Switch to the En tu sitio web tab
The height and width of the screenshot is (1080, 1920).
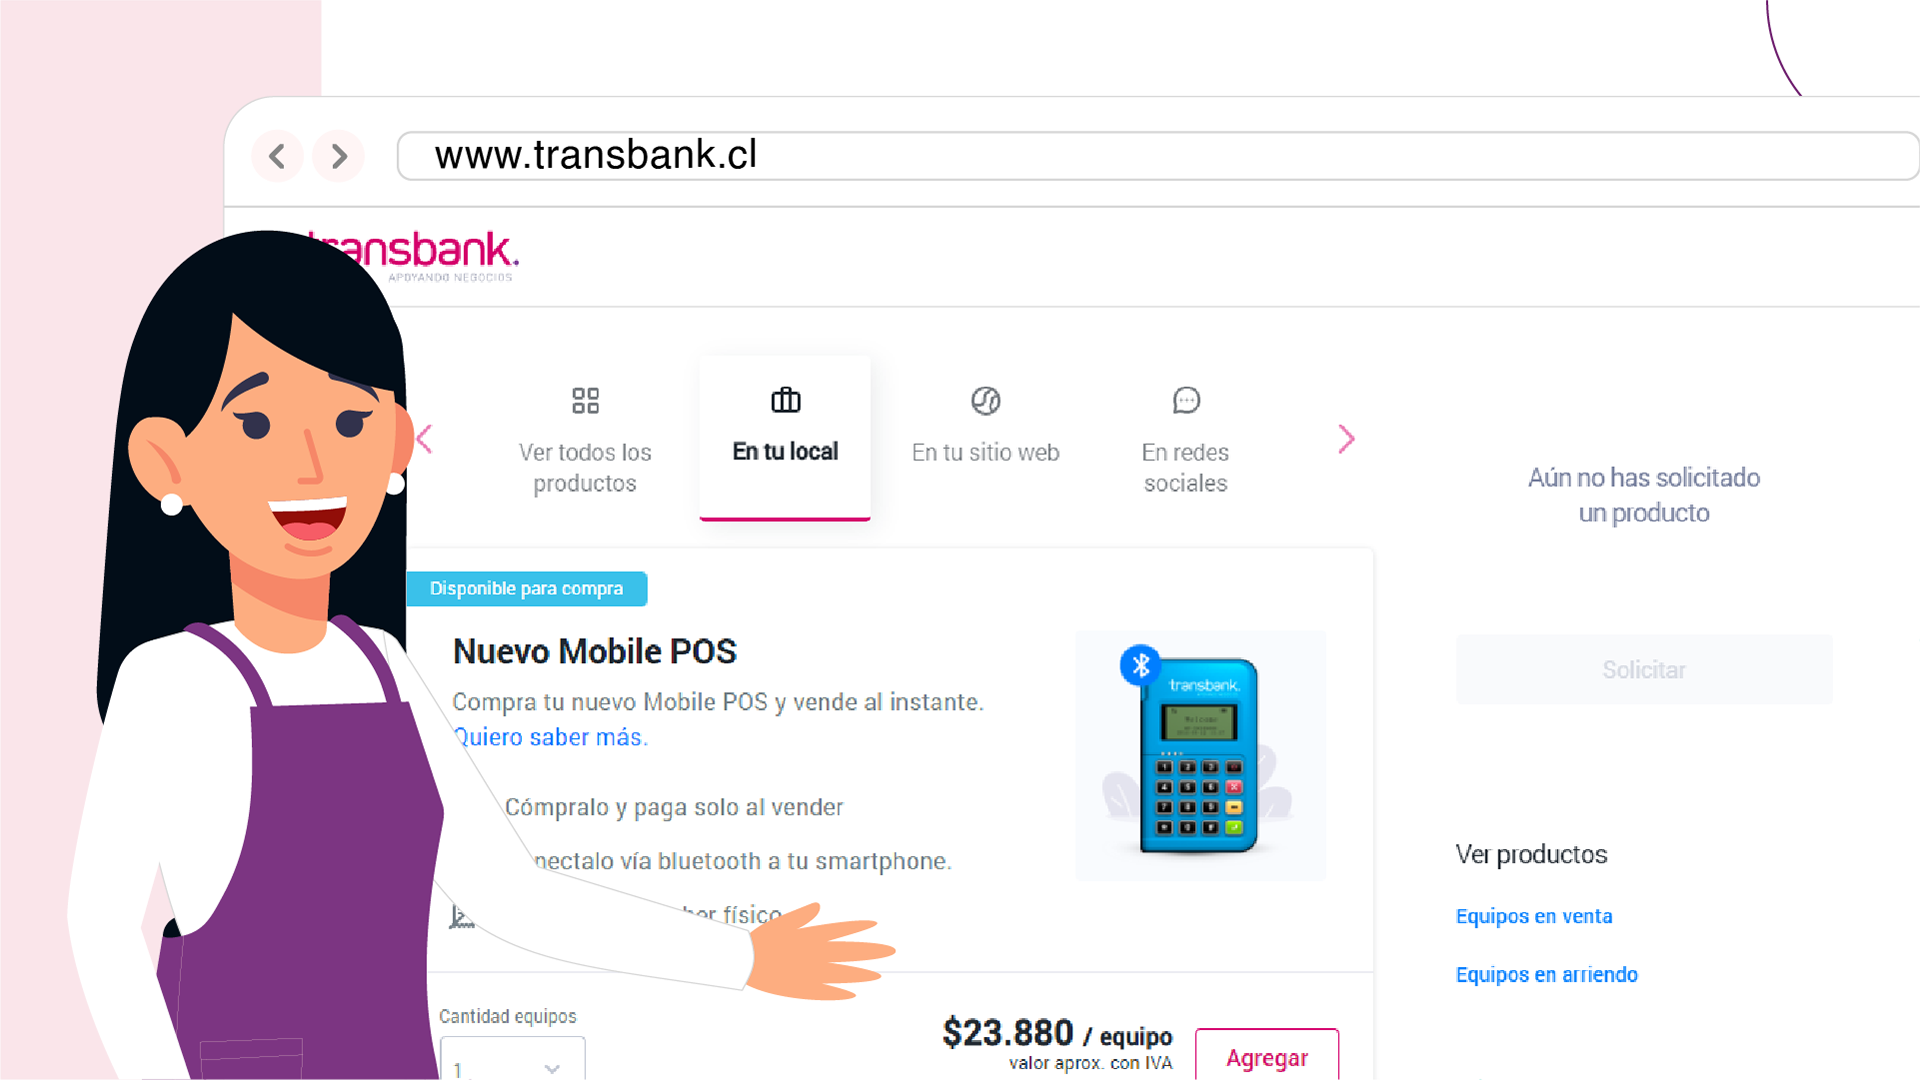(x=985, y=438)
